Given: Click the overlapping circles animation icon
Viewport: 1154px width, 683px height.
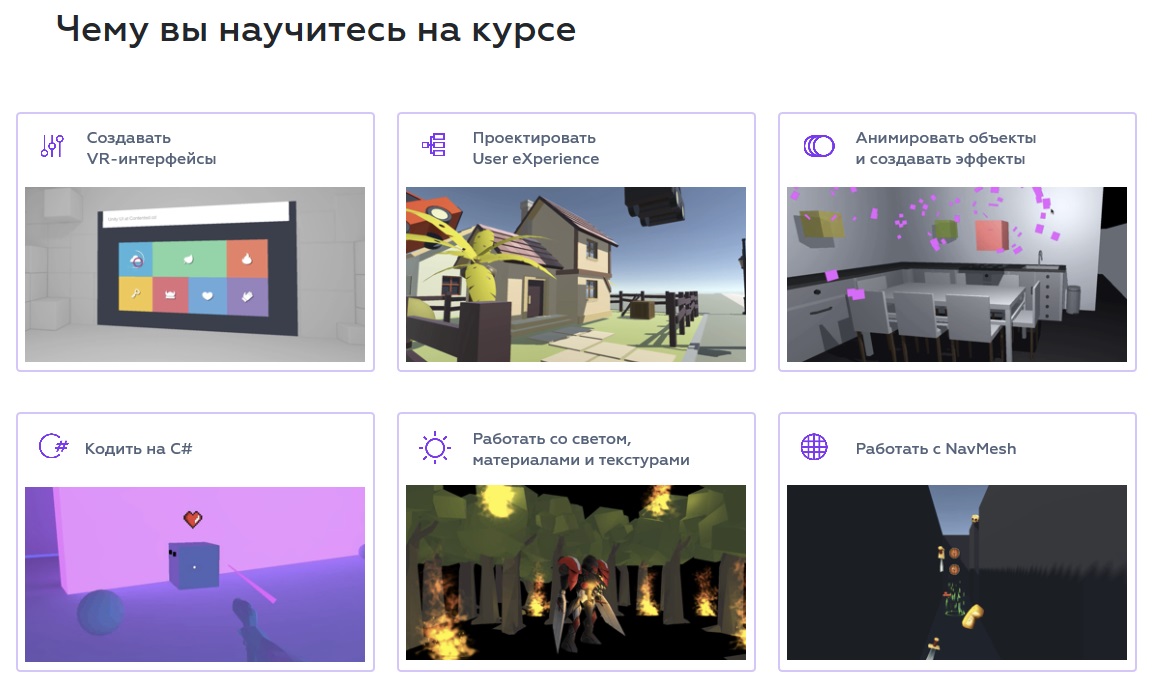Looking at the screenshot, I should click(818, 146).
